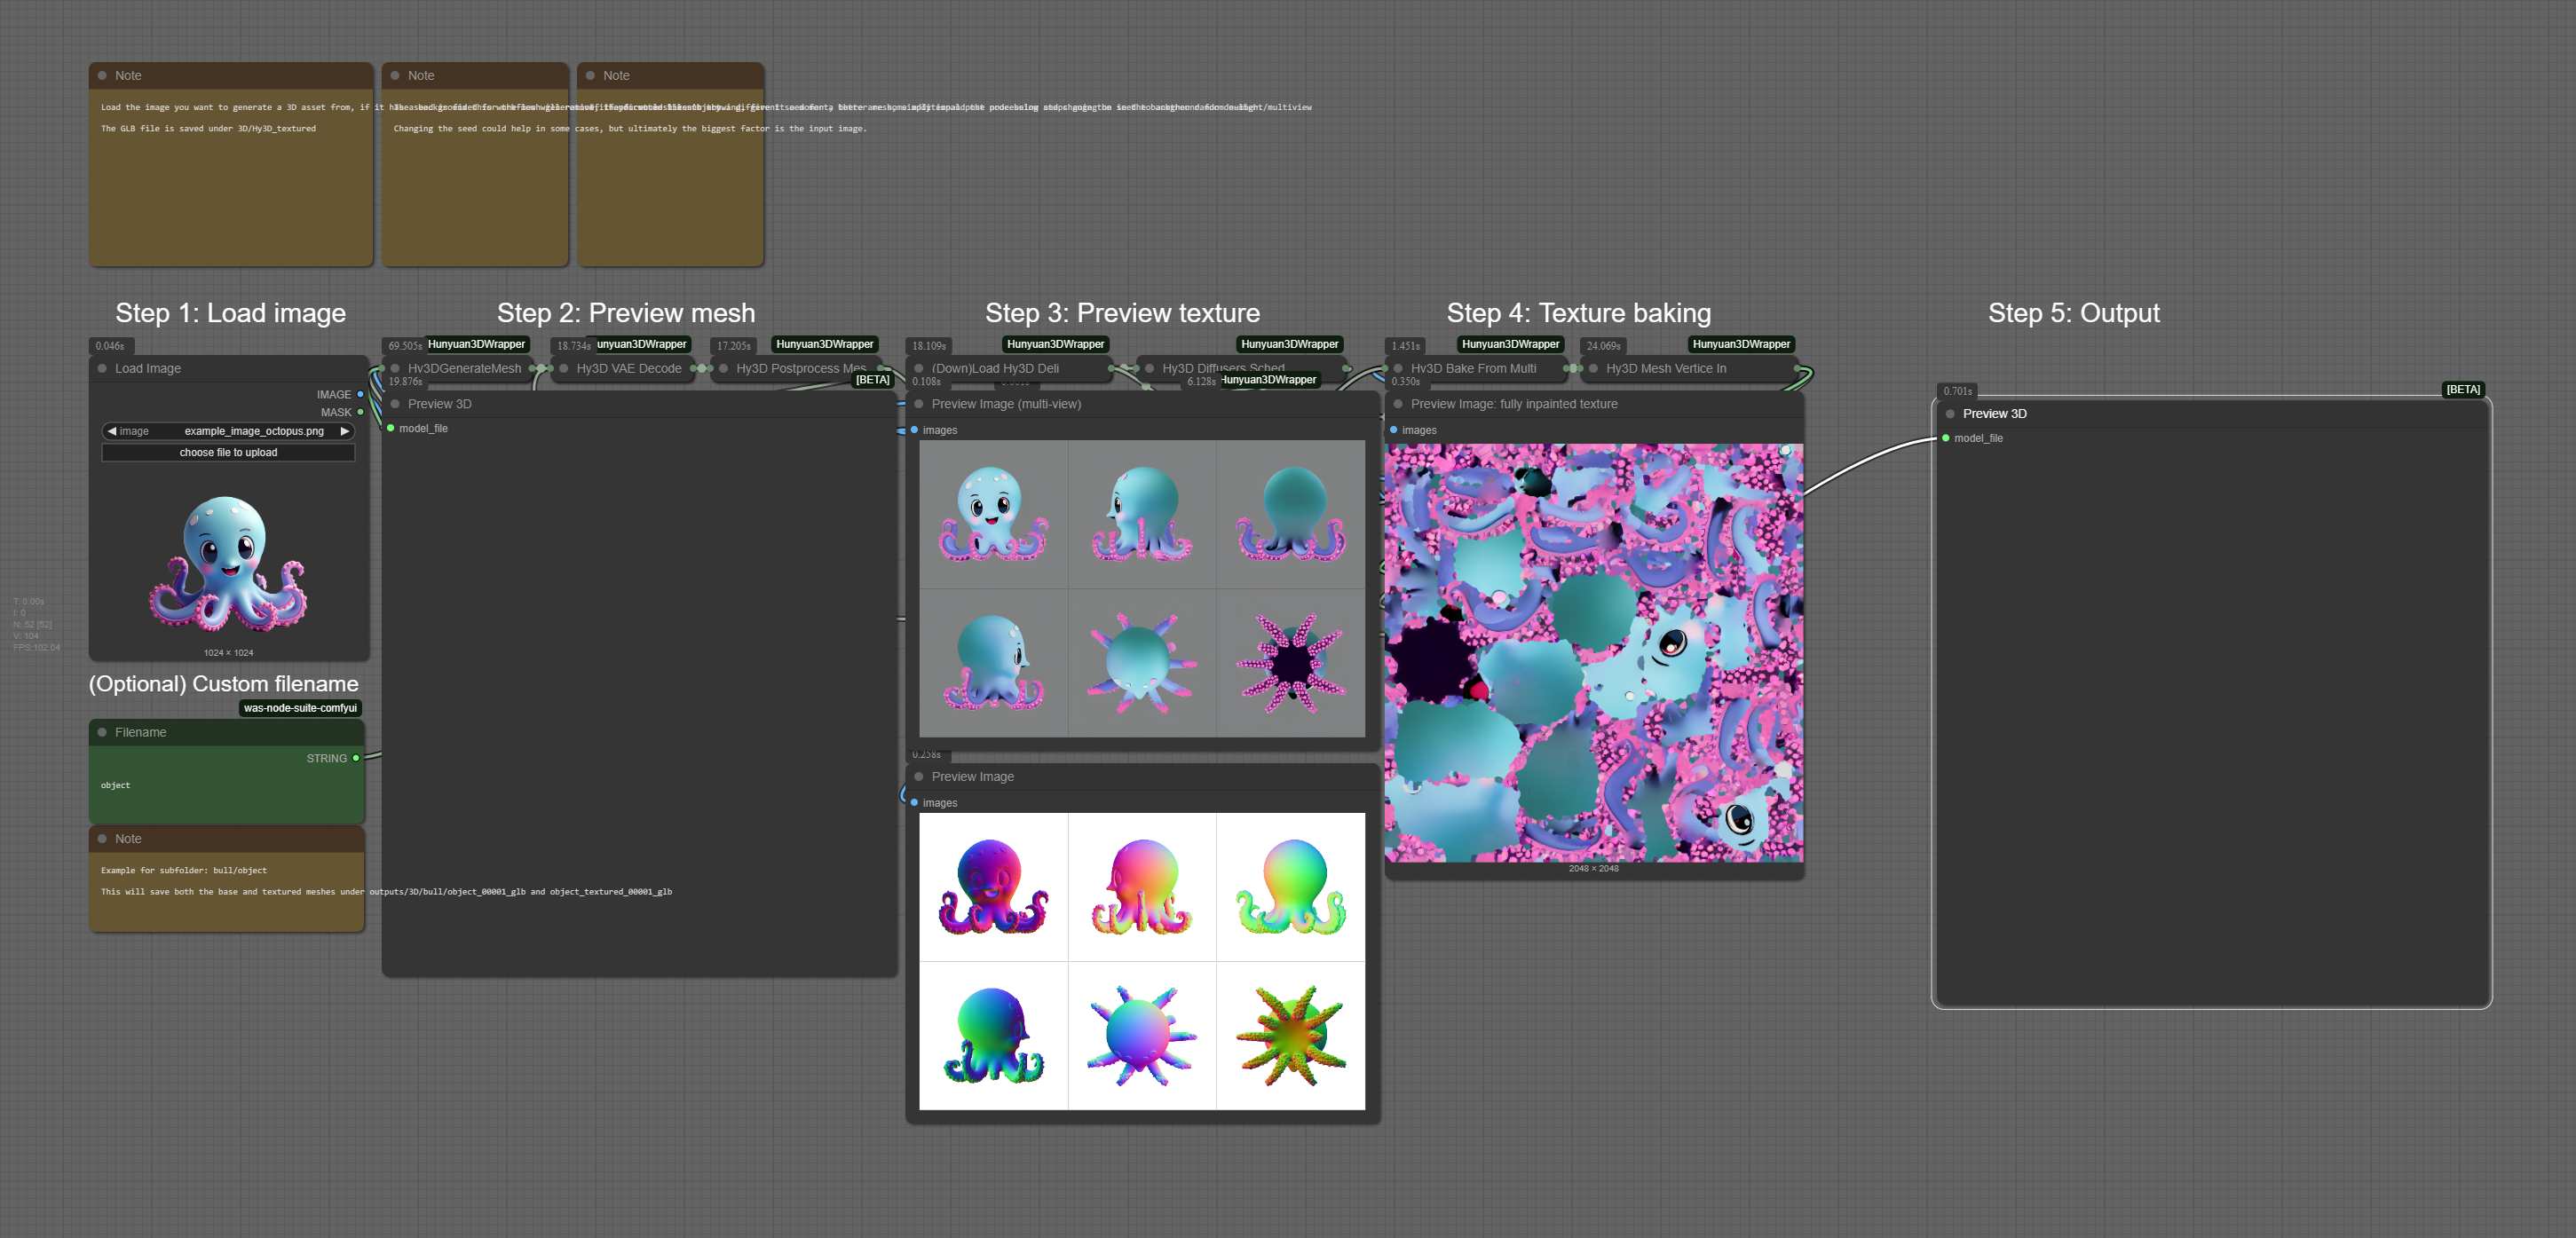Click the previous image arrow on Load Image

[112, 431]
